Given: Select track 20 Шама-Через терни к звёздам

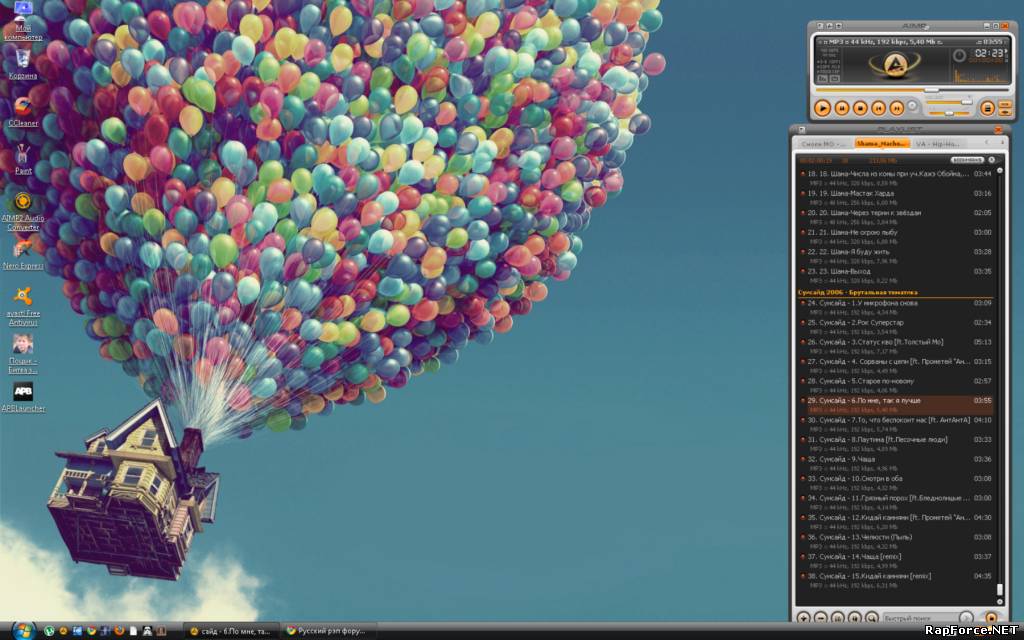Looking at the screenshot, I should (x=896, y=217).
